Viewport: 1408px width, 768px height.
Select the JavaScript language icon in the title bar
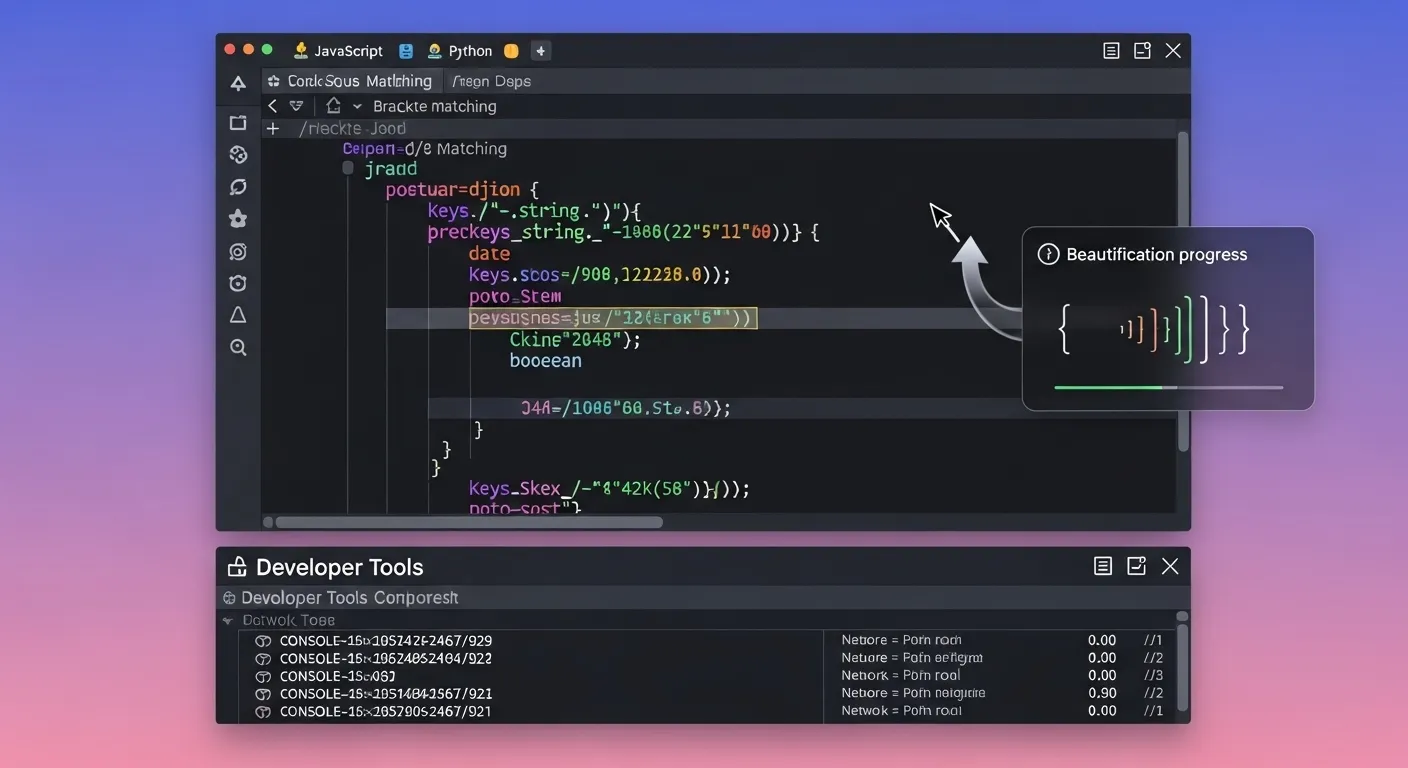point(302,50)
